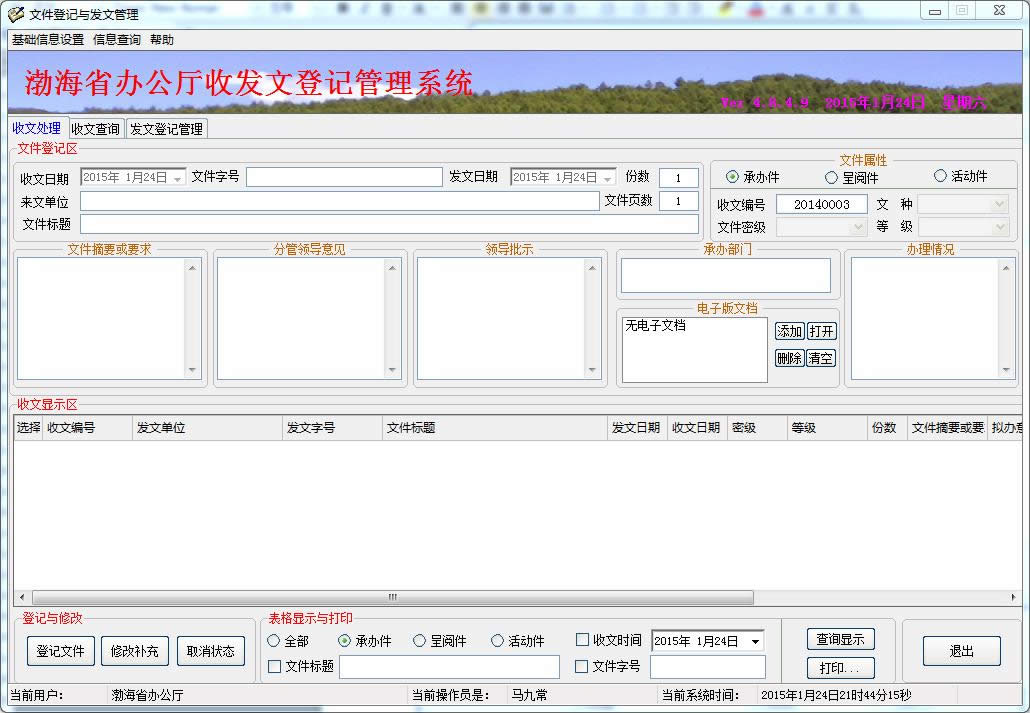Check the 文件字号 filter checkbox

coord(582,666)
